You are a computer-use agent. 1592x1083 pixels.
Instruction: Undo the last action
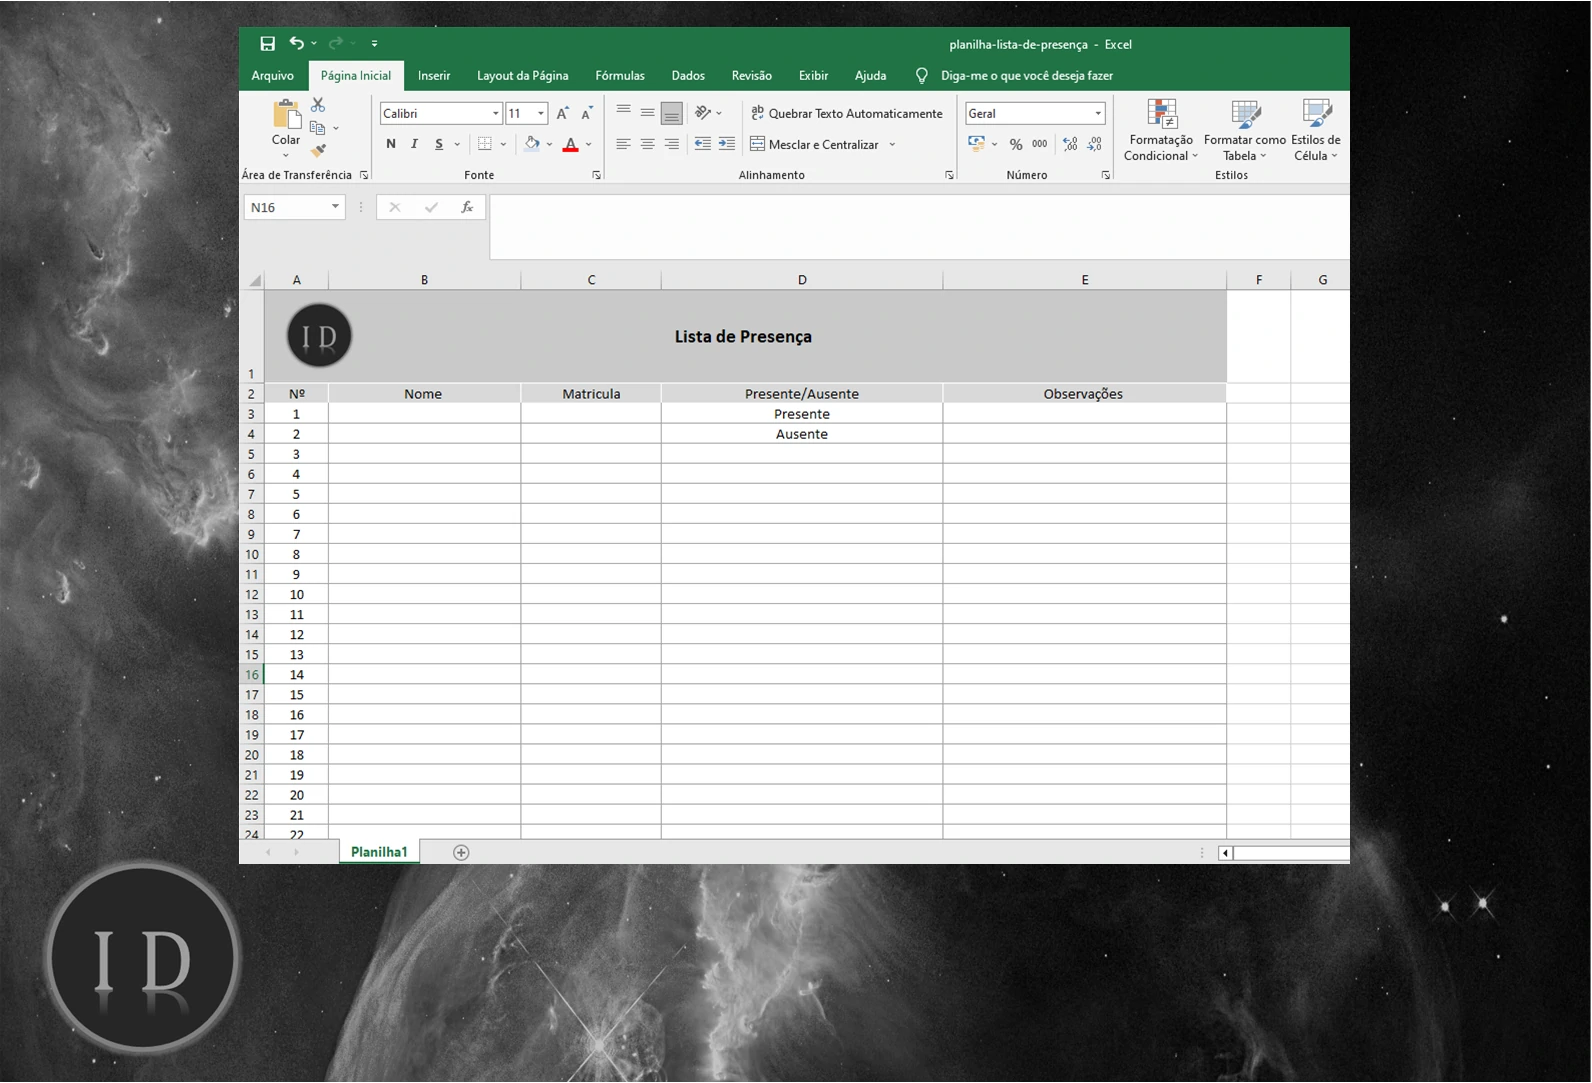click(296, 43)
